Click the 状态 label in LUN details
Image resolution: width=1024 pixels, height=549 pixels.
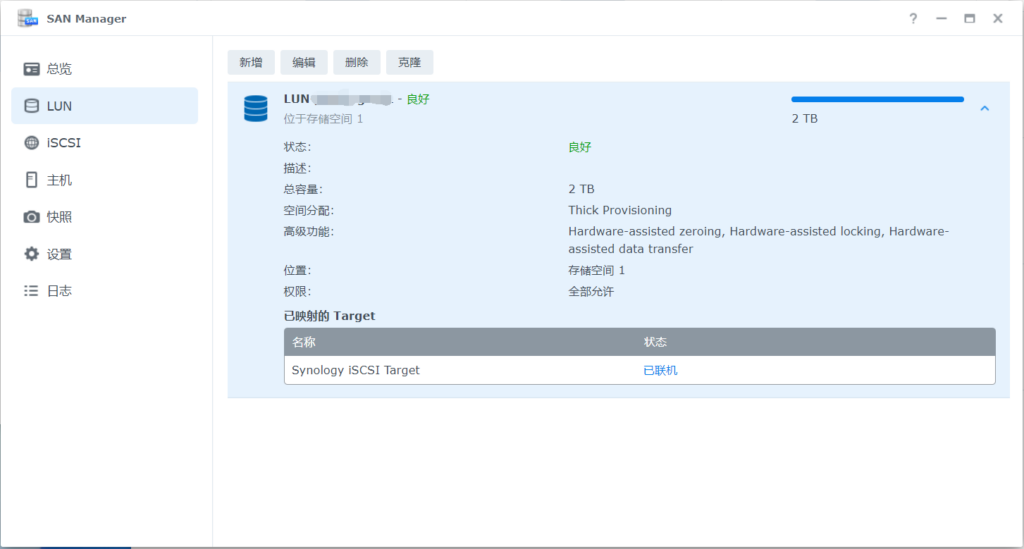tap(297, 147)
